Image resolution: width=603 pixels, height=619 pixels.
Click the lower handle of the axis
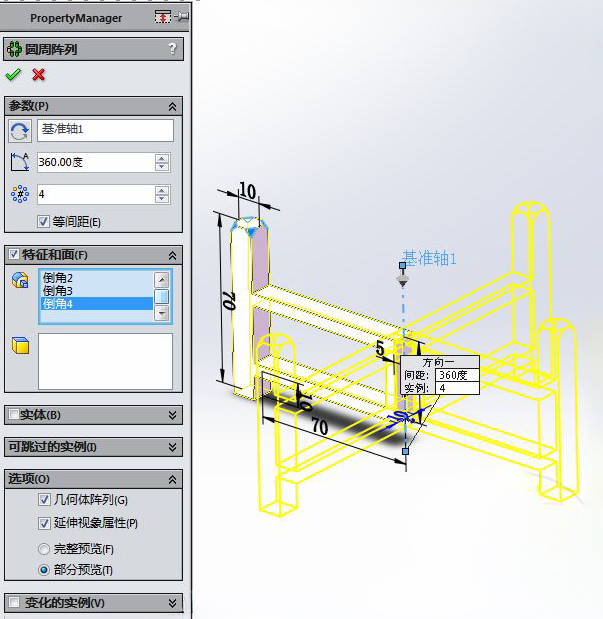pos(406,451)
